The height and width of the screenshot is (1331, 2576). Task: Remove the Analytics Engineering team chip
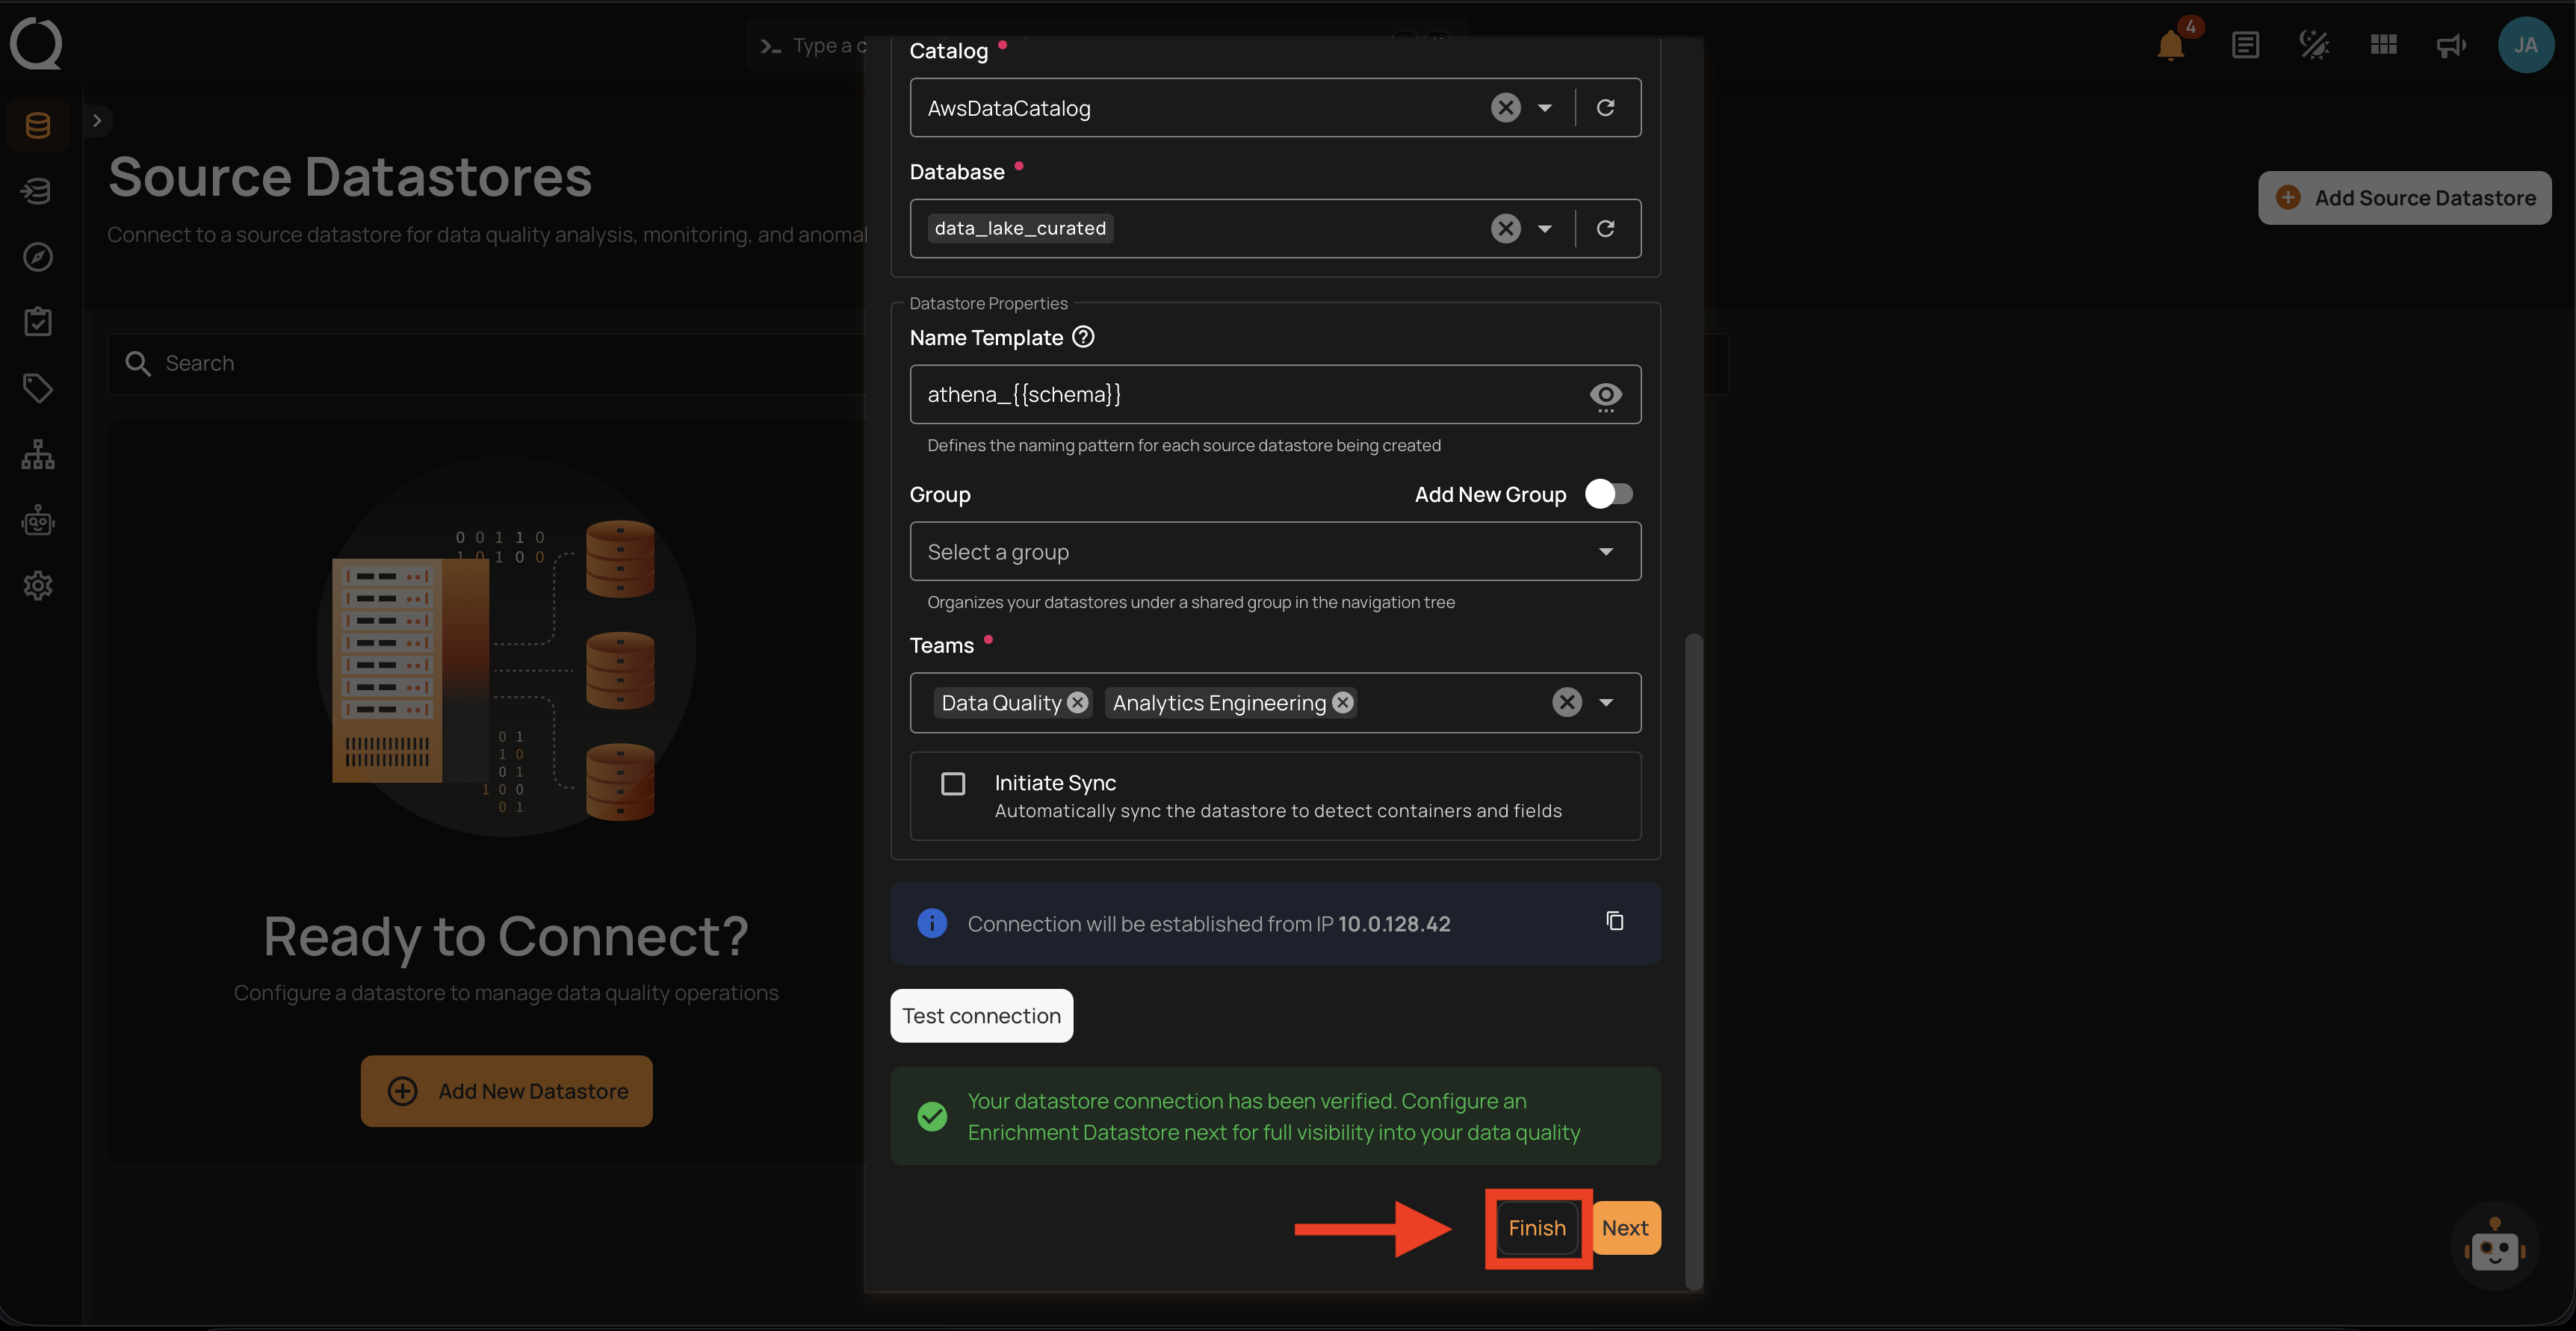[1342, 703]
